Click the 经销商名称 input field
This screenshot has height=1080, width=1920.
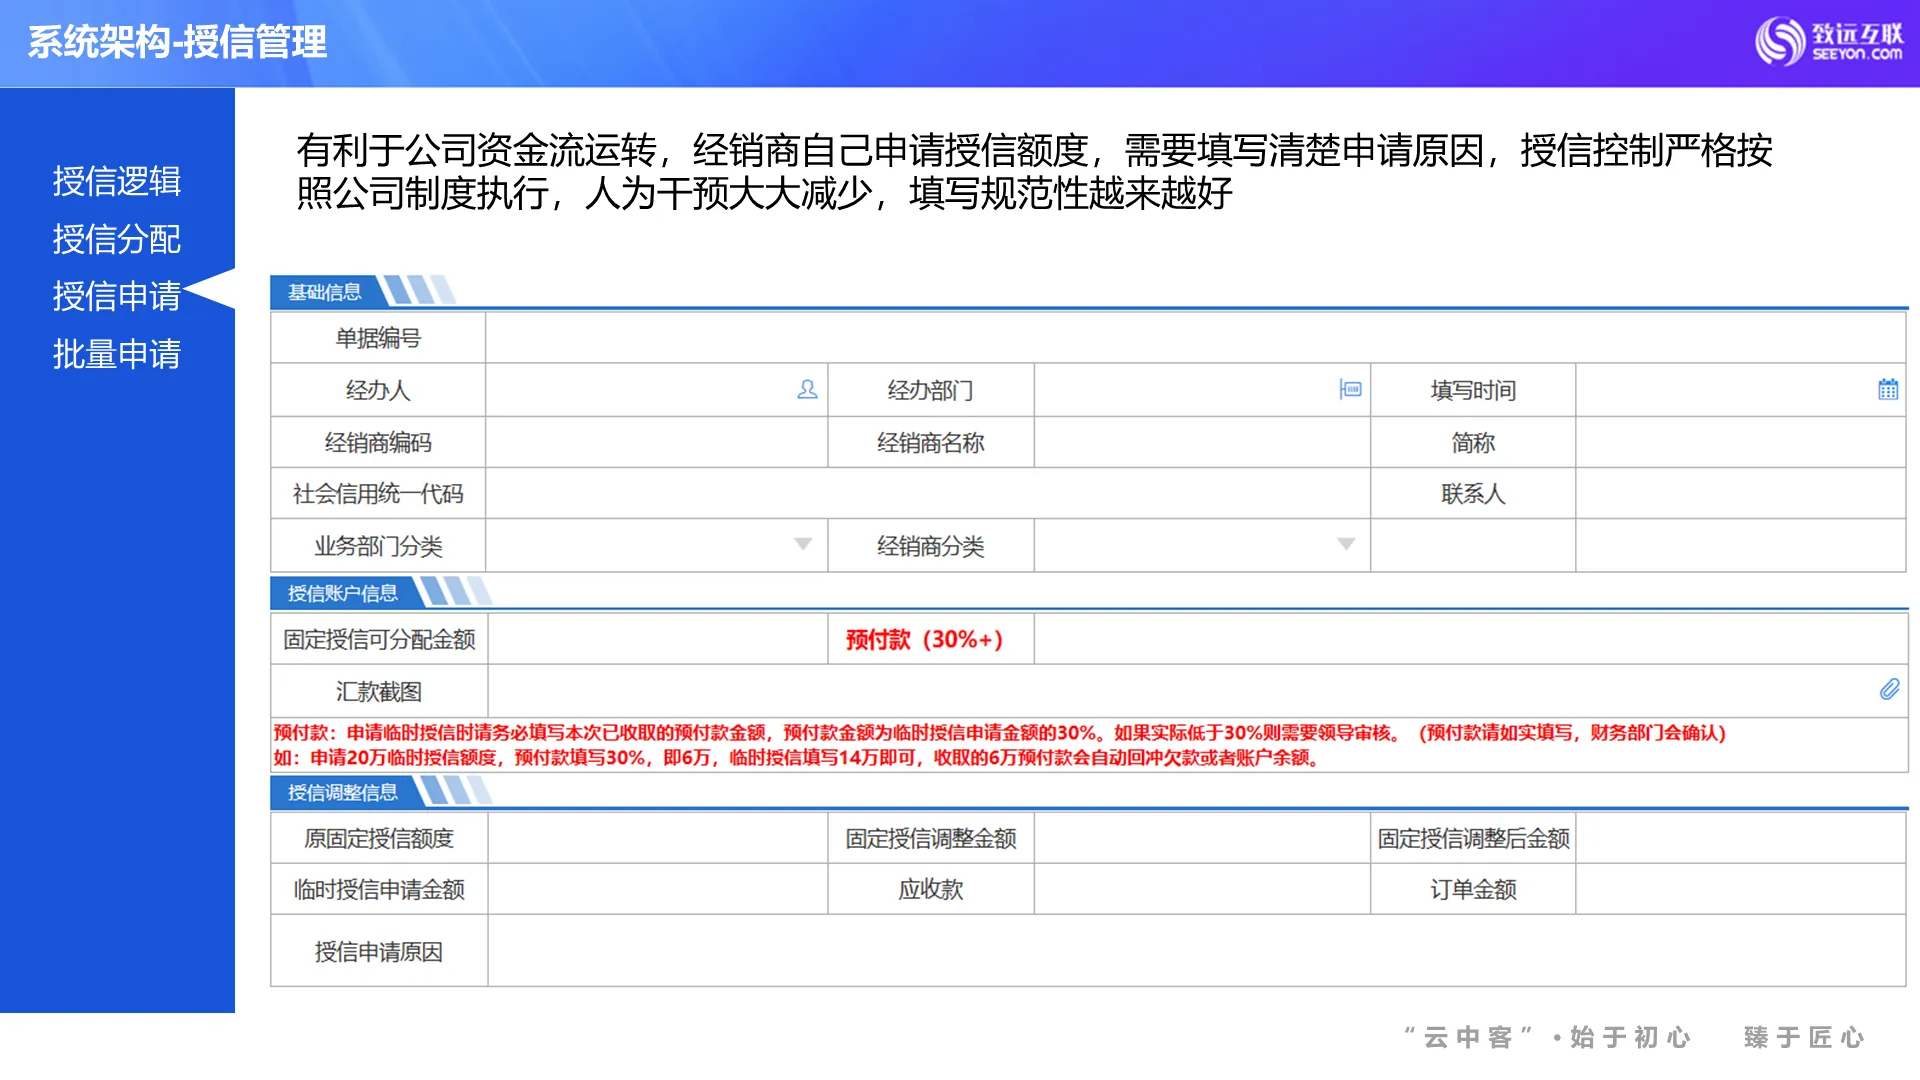[x=1202, y=442]
